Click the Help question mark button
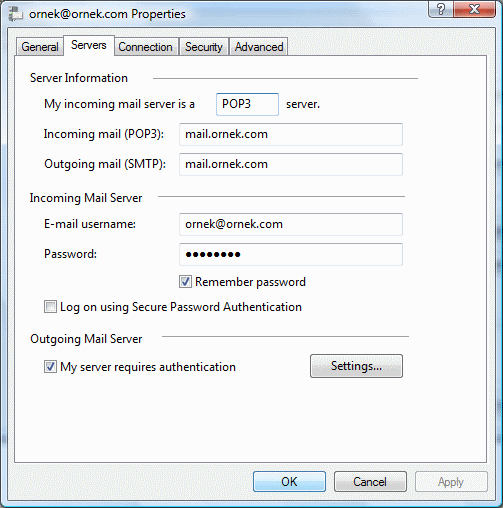Image resolution: width=503 pixels, height=508 pixels. [x=441, y=9]
